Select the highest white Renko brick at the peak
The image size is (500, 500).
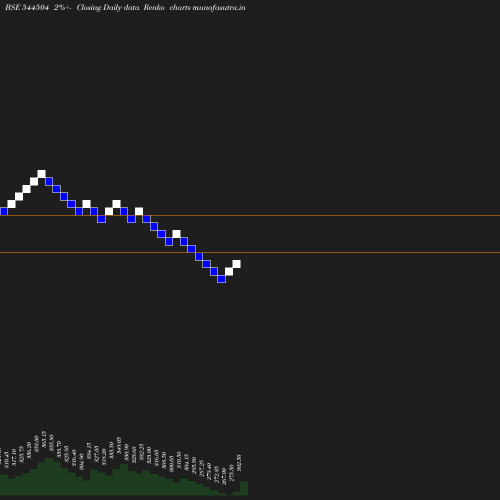42,174
